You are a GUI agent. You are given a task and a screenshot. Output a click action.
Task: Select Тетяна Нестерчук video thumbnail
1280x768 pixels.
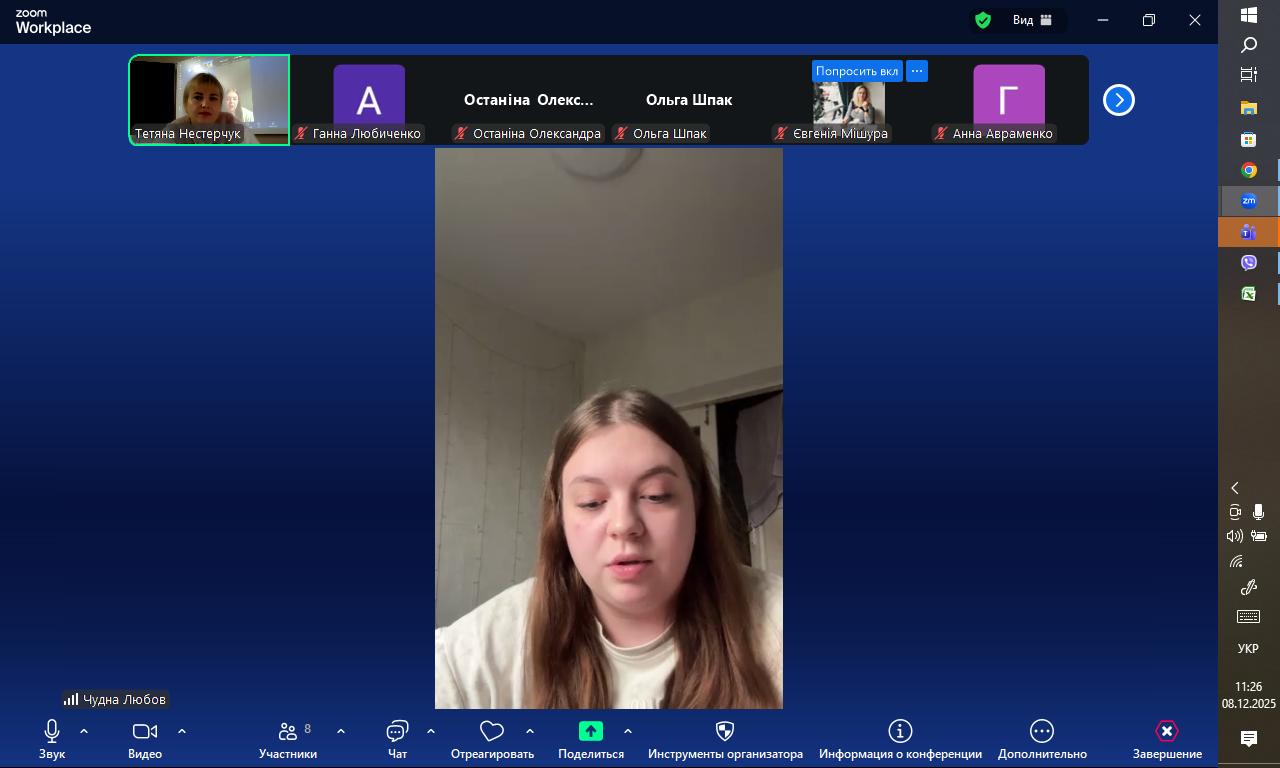tap(209, 100)
